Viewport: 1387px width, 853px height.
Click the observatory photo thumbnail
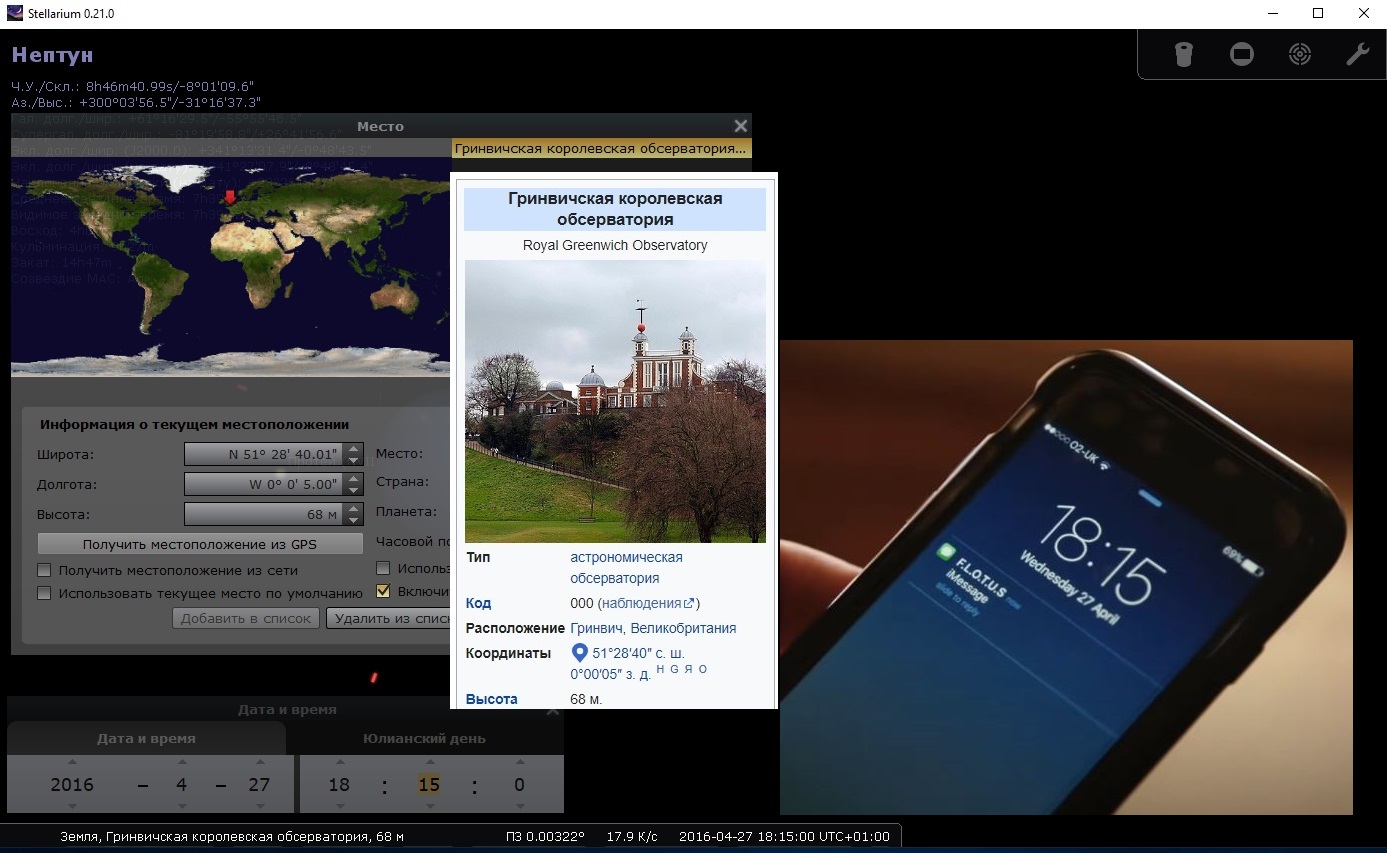615,401
